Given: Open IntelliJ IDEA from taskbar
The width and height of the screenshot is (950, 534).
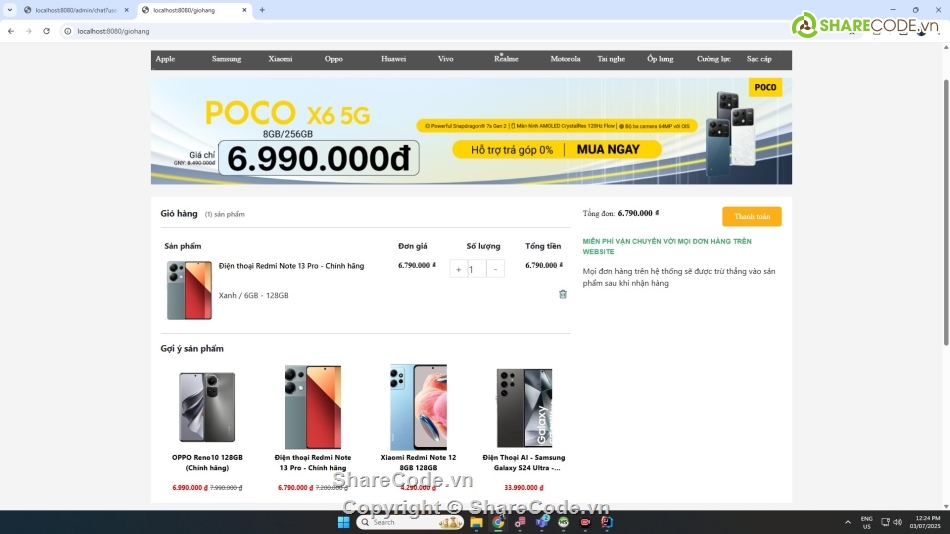Looking at the screenshot, I should (606, 522).
